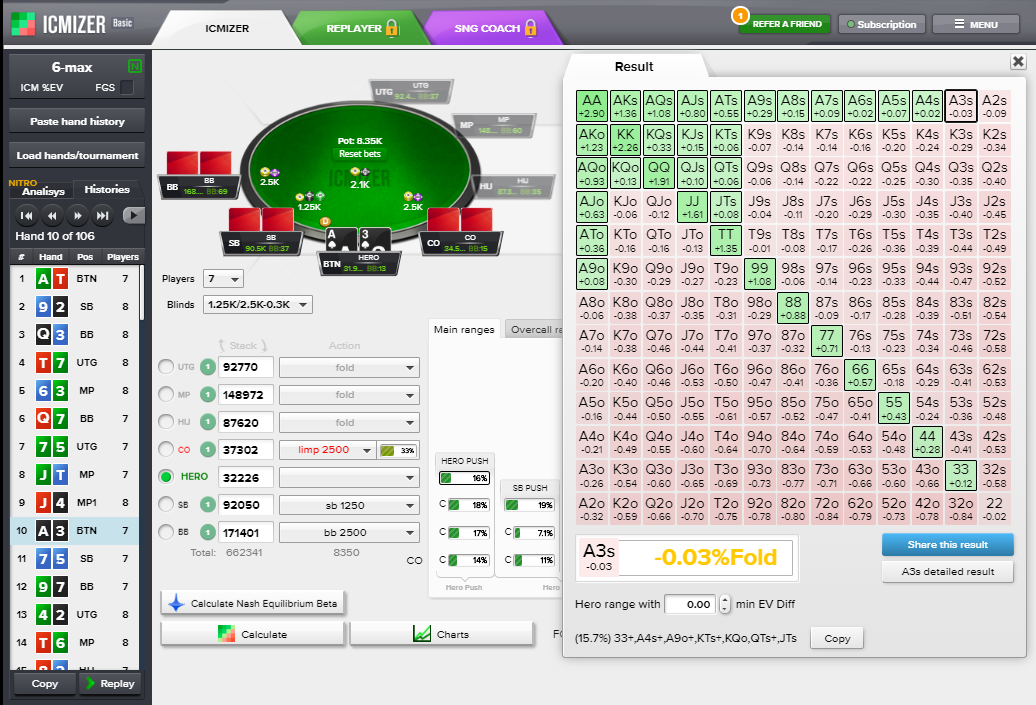Select the SB radio button
Image resolution: width=1036 pixels, height=705 pixels.
166,504
